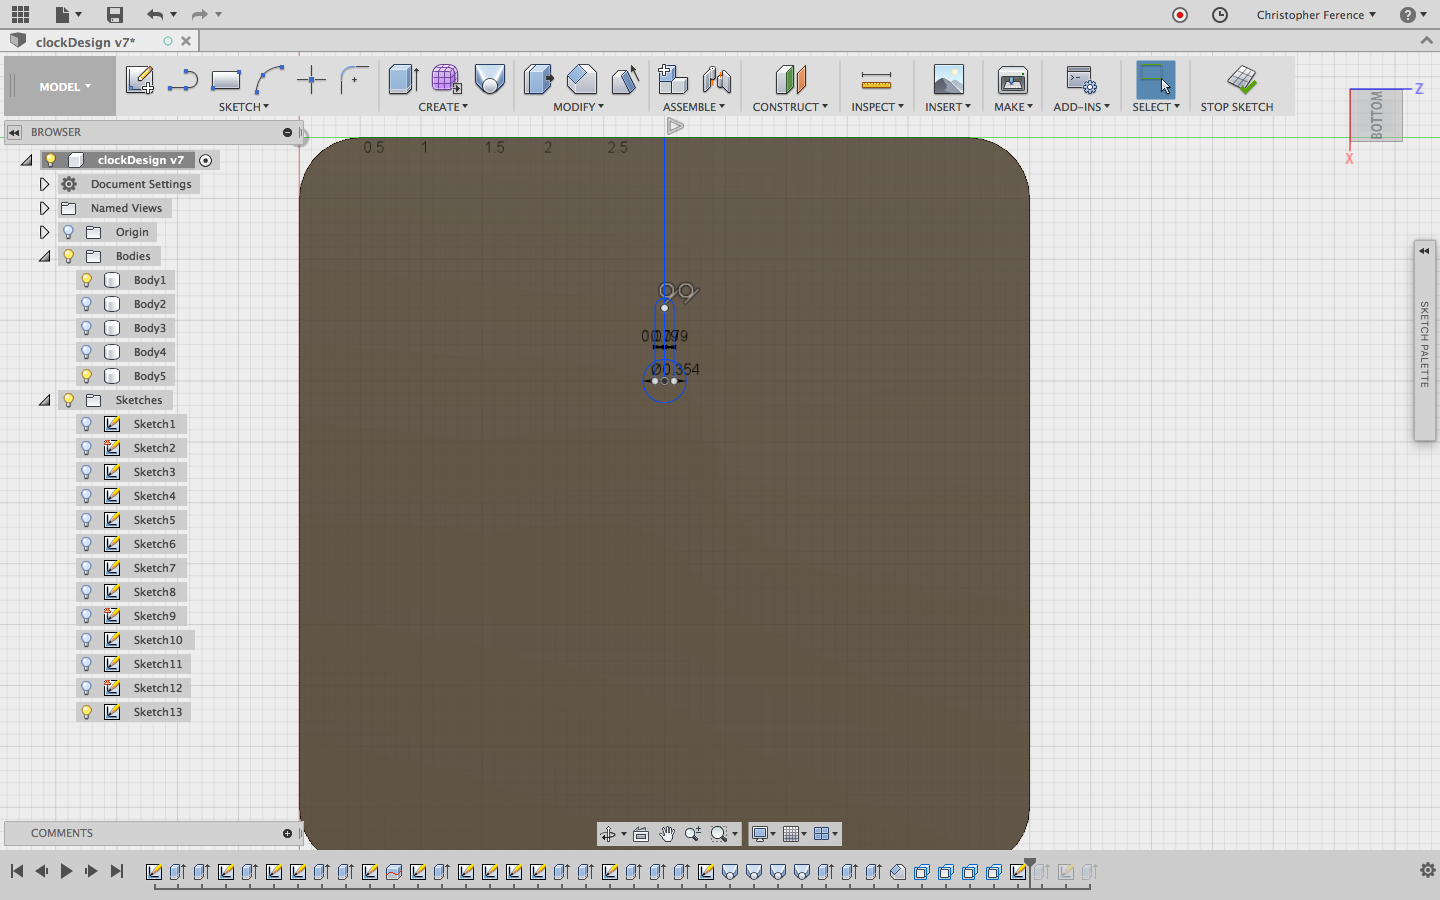Expand the Document Settings node
This screenshot has height=900, width=1440.
point(44,184)
